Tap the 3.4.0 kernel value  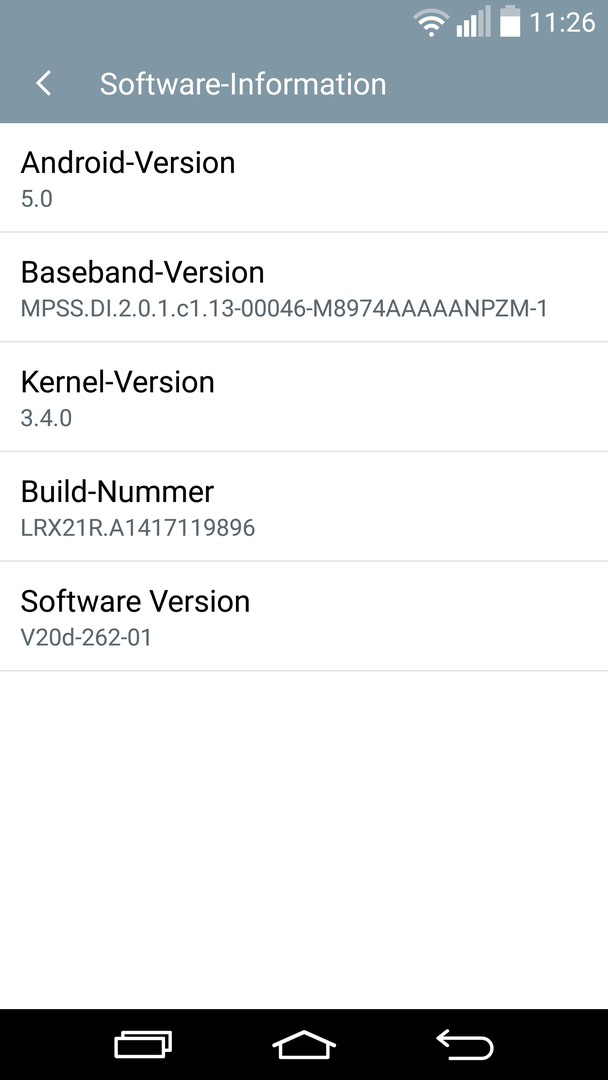click(x=46, y=418)
